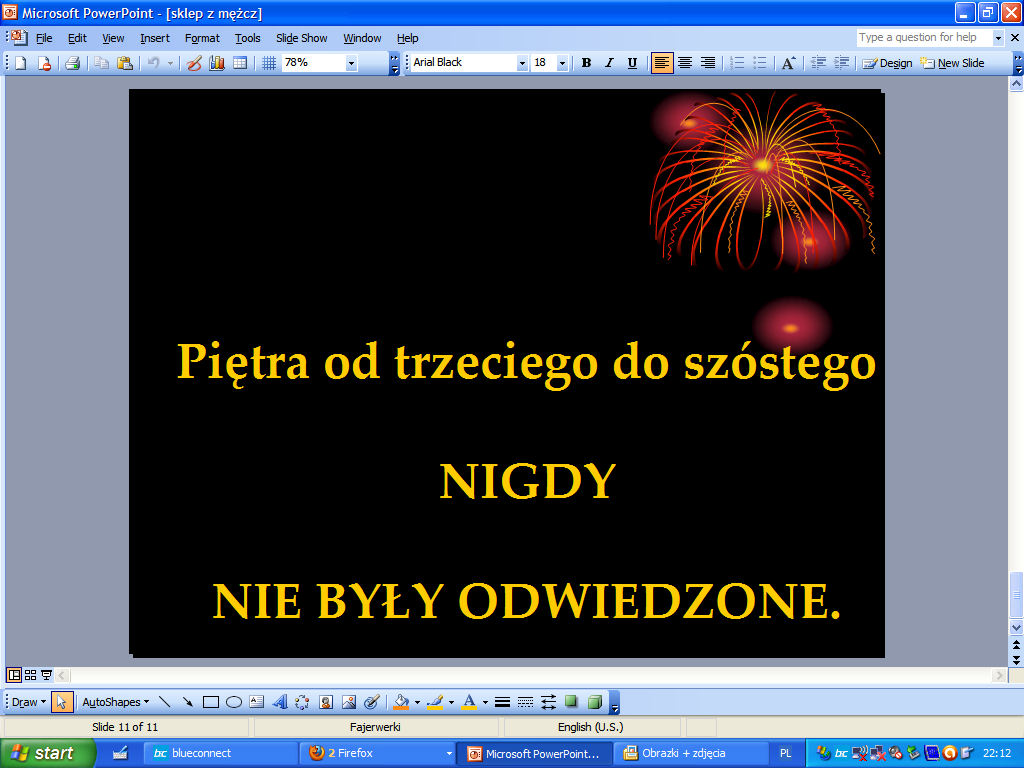Open Font Color dropdown arrow

[x=485, y=702]
